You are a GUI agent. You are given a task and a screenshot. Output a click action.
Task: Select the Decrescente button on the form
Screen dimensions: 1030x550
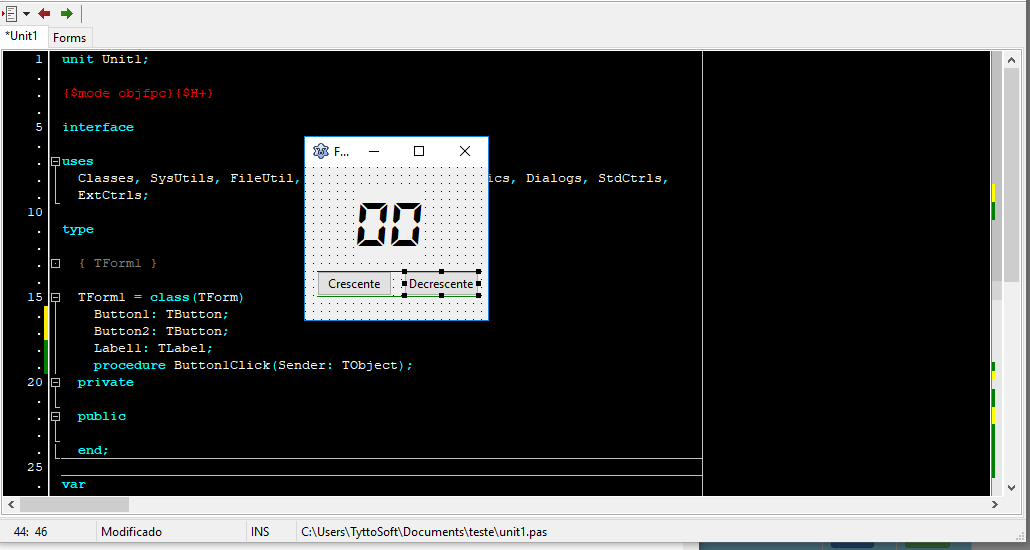[x=440, y=284]
